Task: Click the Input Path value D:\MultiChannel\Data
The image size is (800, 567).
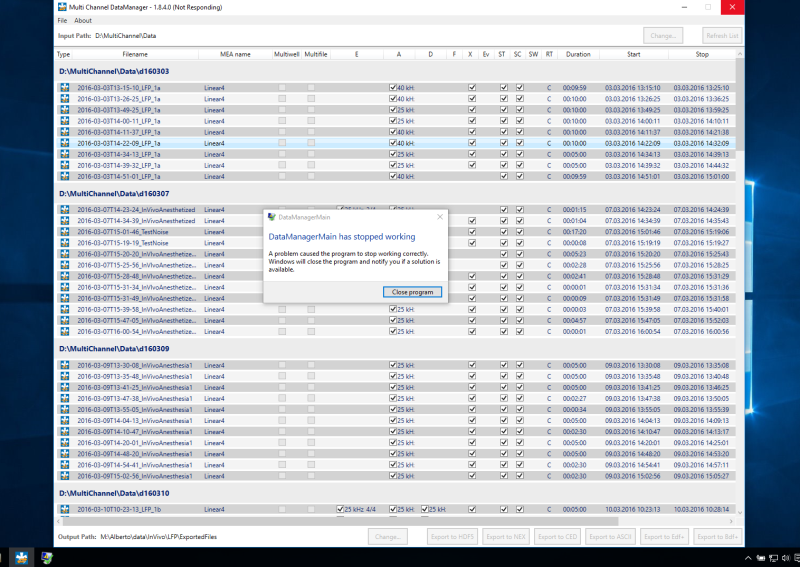Action: tap(126, 36)
